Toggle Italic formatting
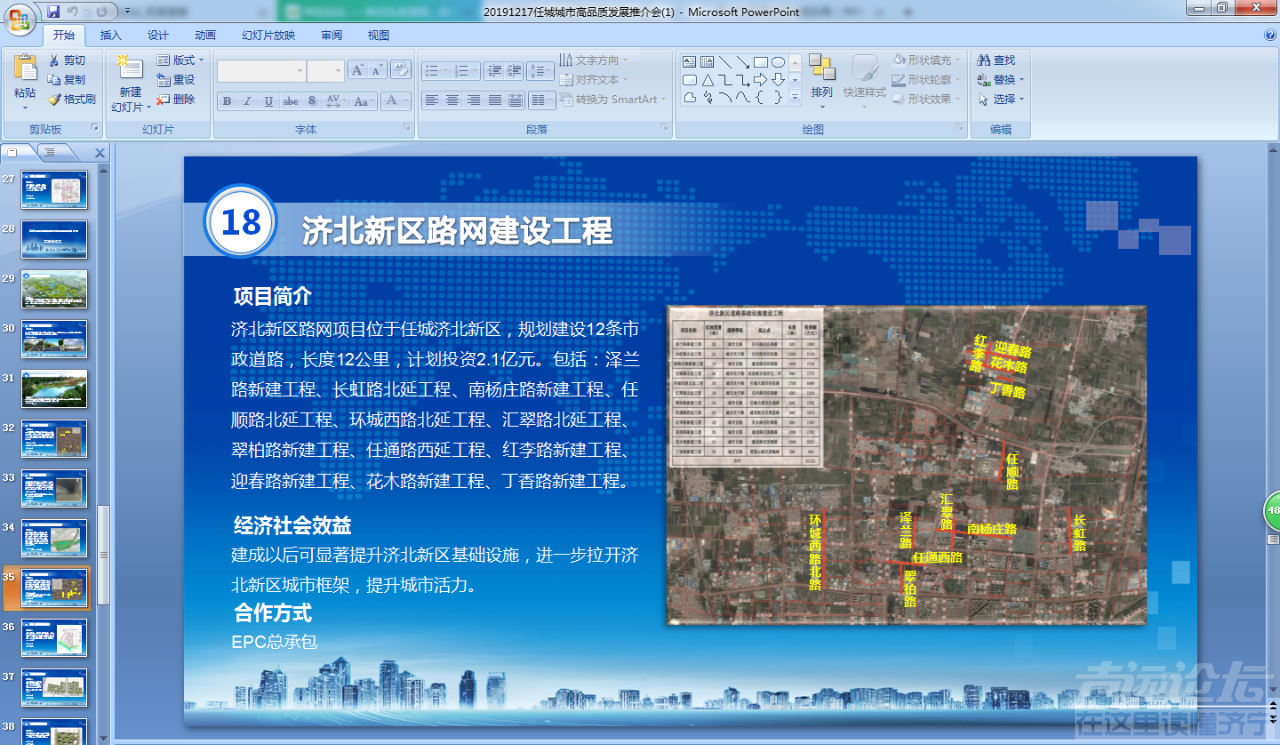The image size is (1280, 745). pos(248,101)
